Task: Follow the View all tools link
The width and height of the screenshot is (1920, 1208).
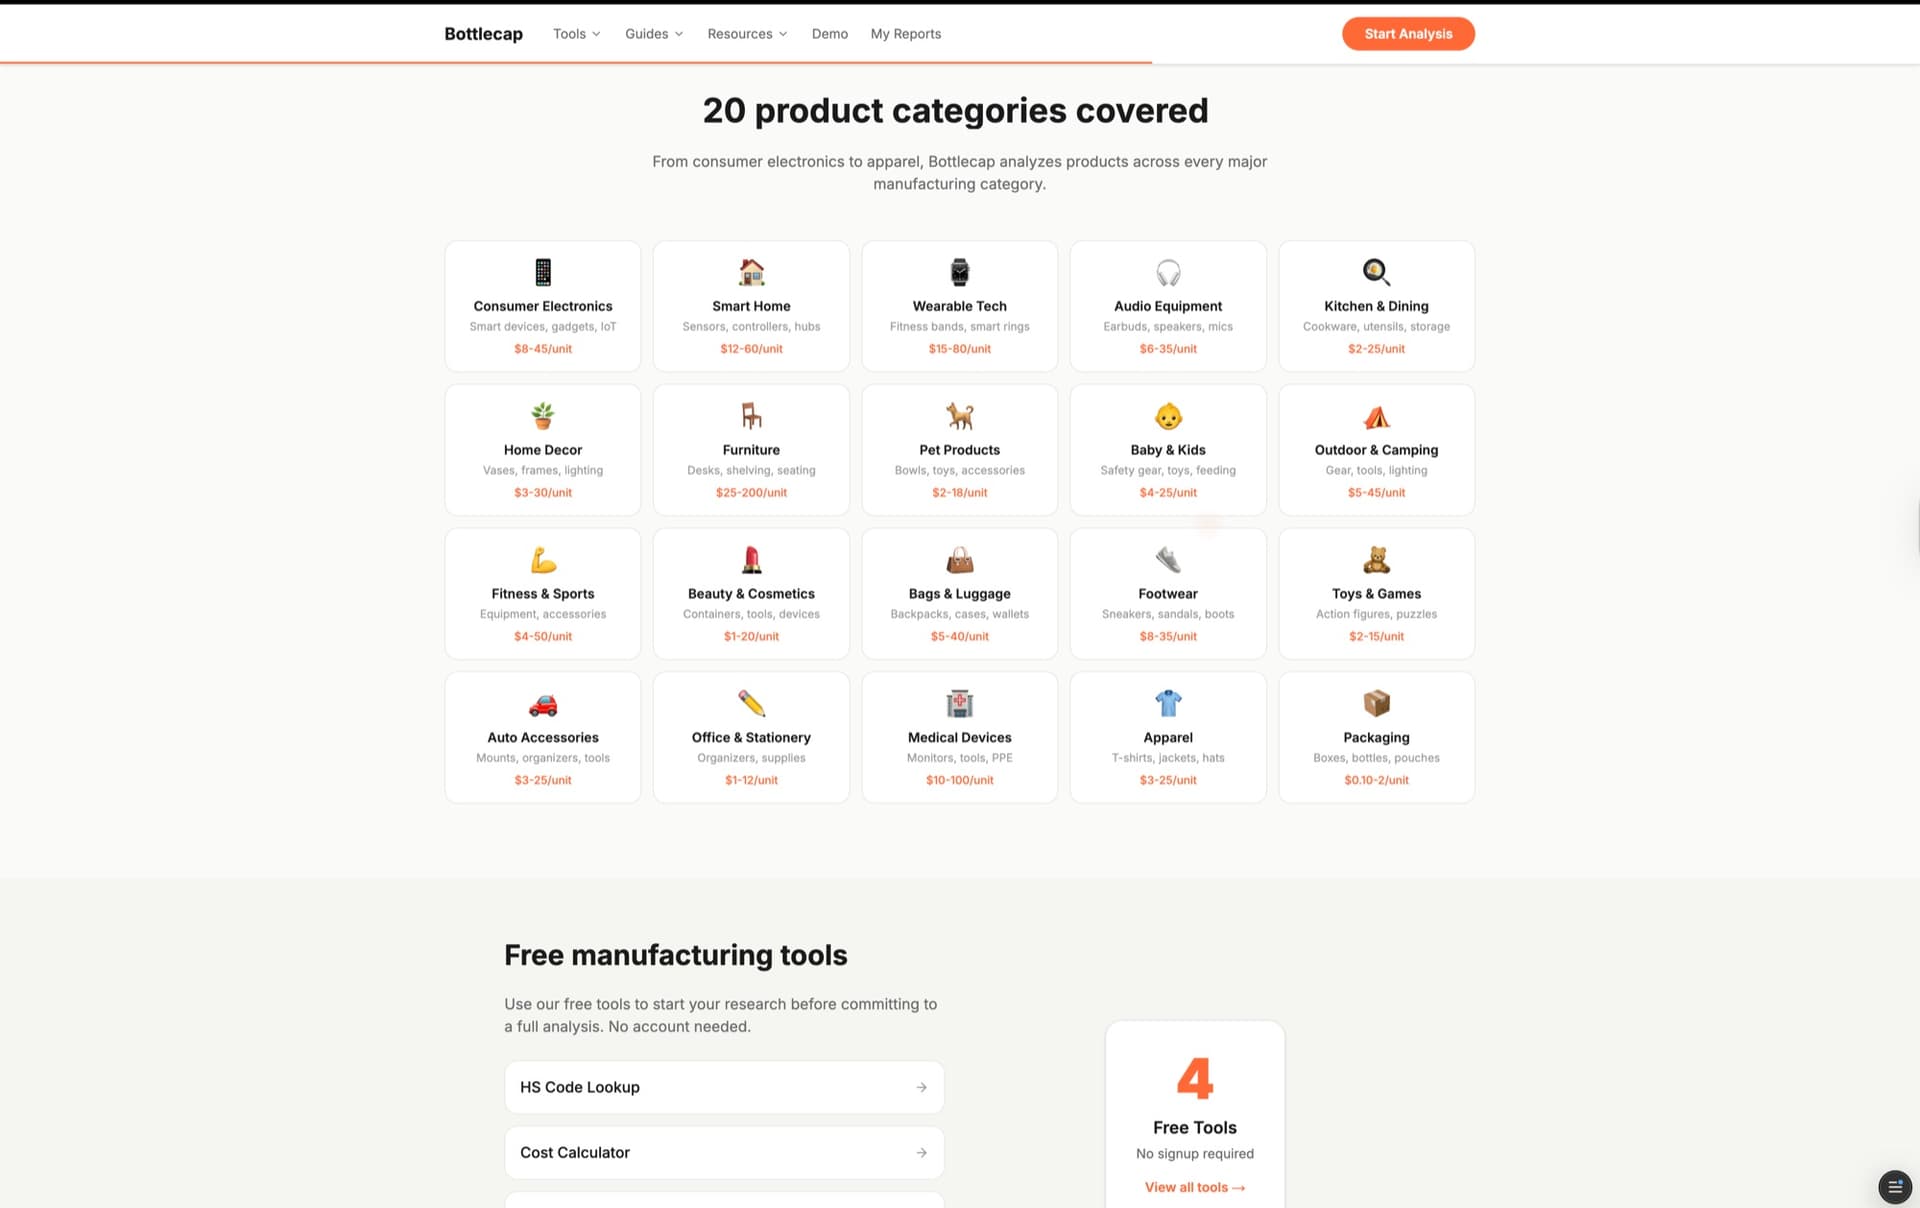Action: [x=1194, y=1187]
